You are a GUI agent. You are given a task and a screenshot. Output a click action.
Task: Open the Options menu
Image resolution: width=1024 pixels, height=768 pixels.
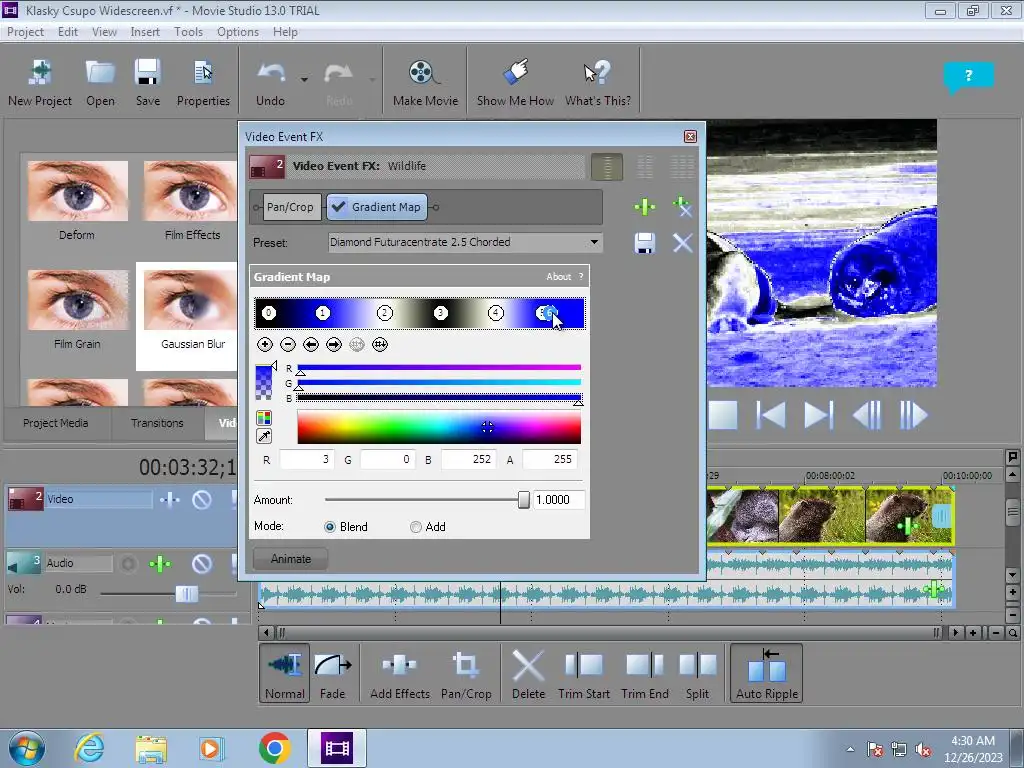[238, 32]
